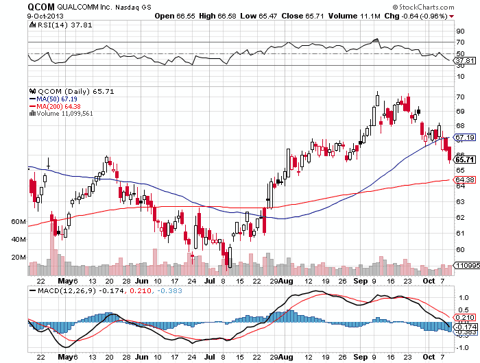This screenshot has height=363, width=480.
Task: Click the RSI(14) 37.81 indicator label
Action: pyautogui.click(x=64, y=25)
